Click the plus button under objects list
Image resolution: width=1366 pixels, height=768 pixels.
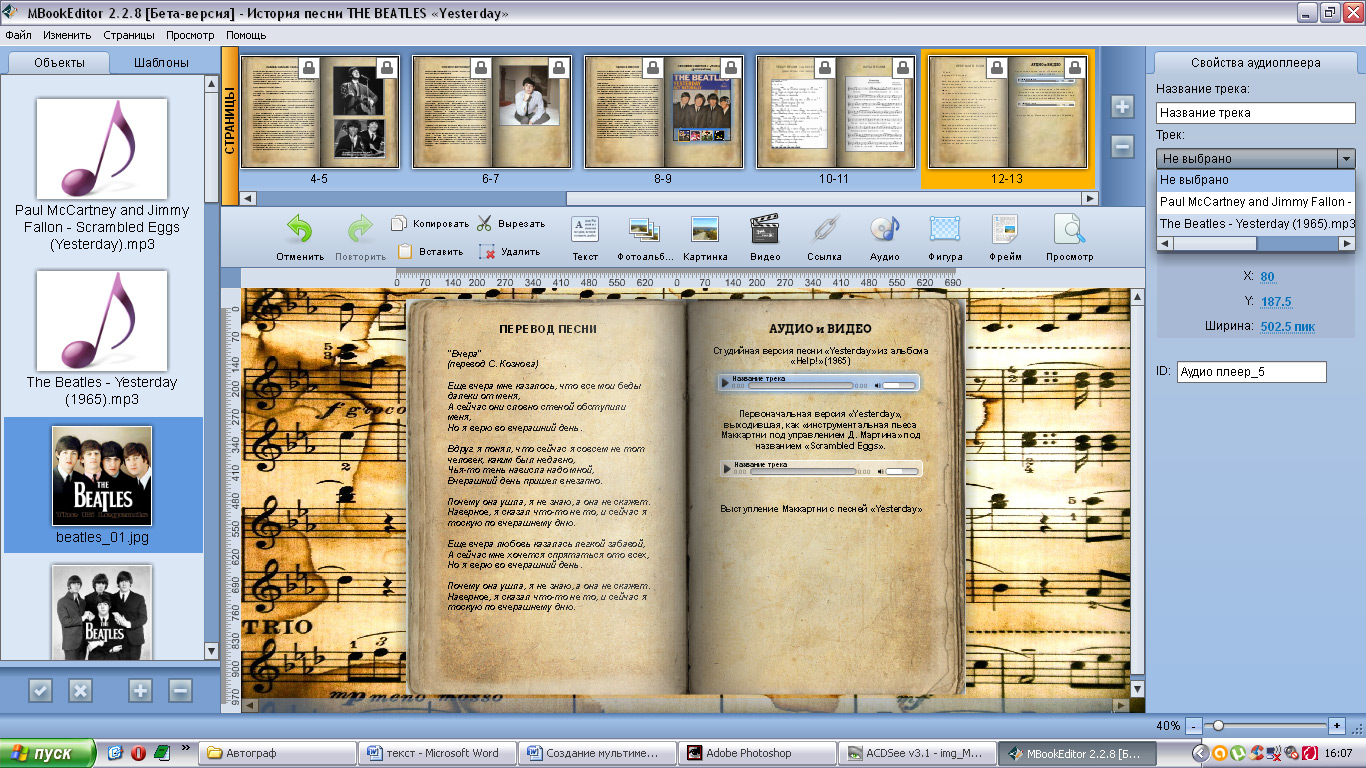(x=140, y=690)
